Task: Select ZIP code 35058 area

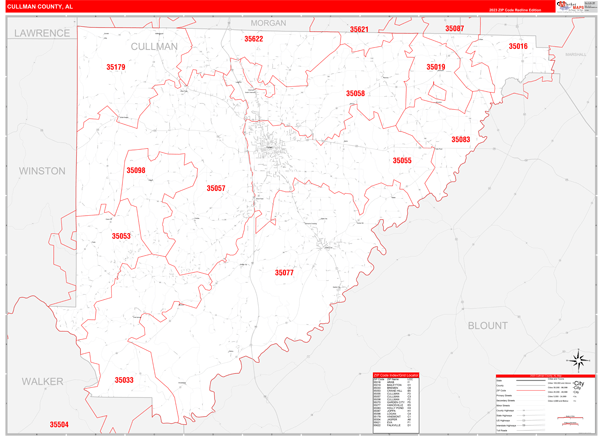Action: [355, 93]
